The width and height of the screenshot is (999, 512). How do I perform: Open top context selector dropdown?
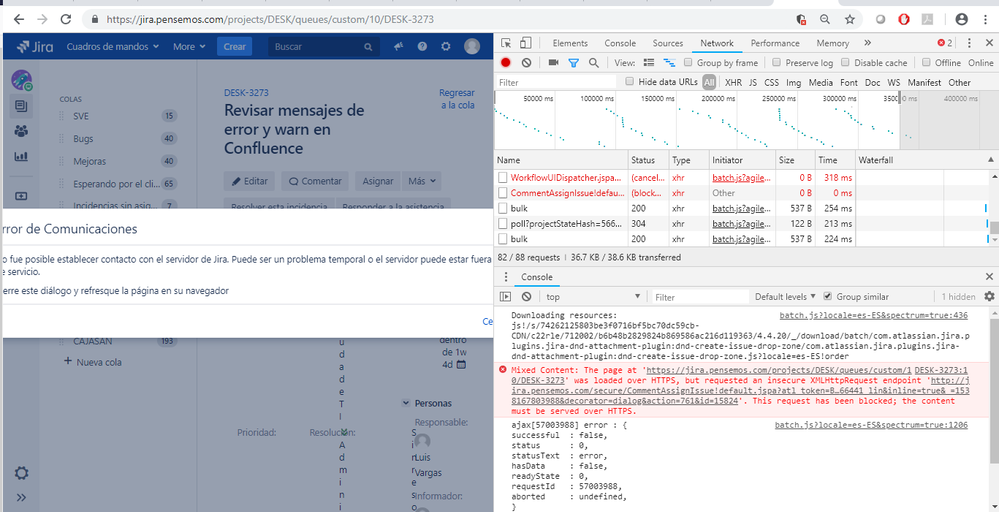(593, 297)
